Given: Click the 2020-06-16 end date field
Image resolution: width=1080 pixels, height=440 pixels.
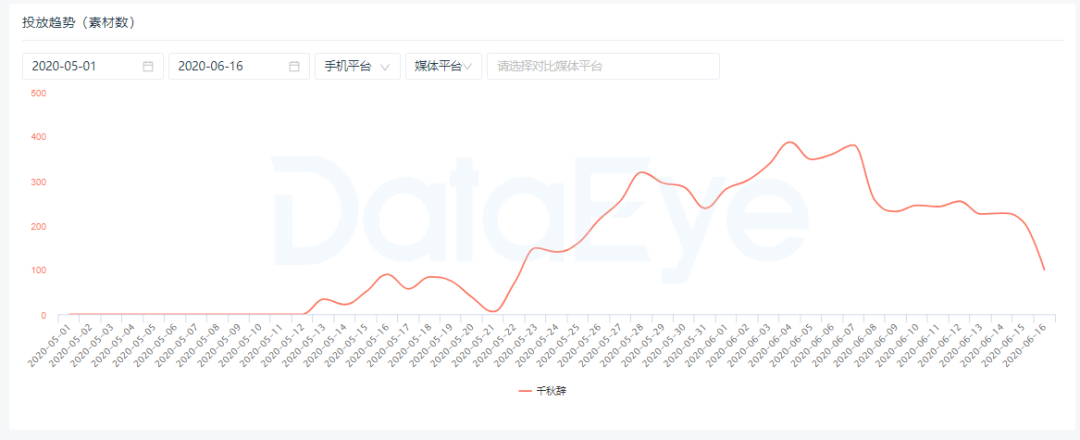Looking at the screenshot, I should (226, 66).
